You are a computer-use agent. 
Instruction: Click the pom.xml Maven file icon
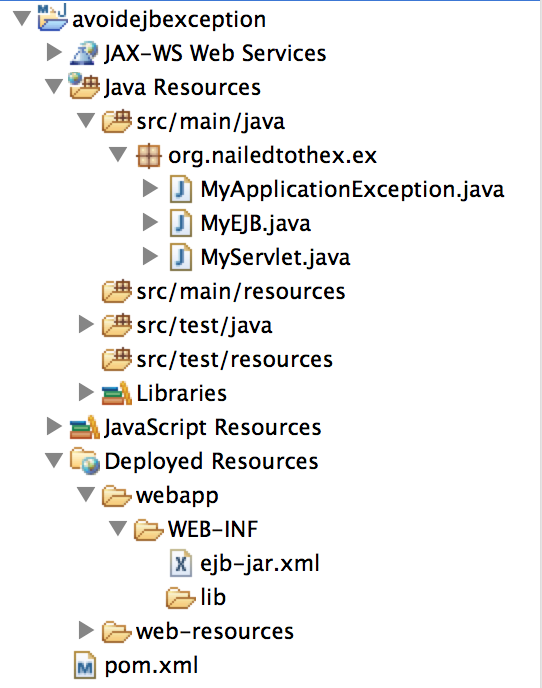pos(85,666)
